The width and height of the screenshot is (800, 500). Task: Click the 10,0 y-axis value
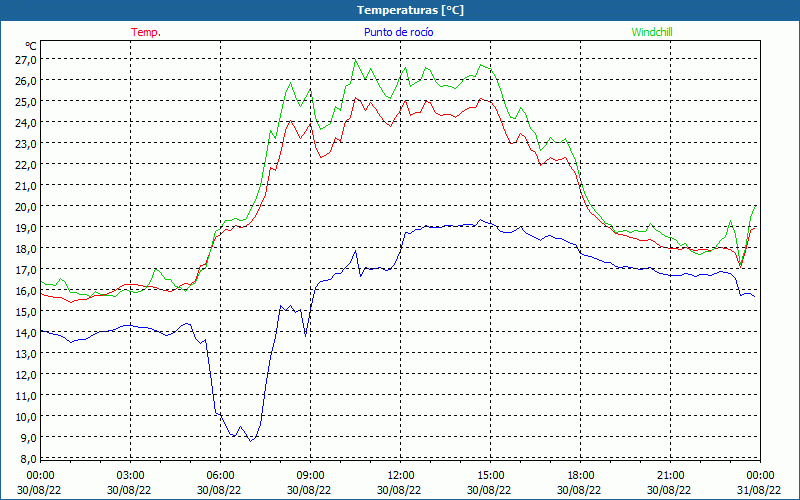coord(26,416)
